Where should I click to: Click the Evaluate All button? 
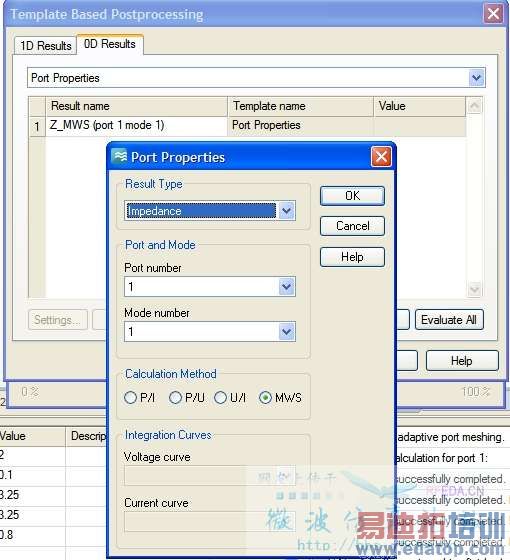[449, 320]
